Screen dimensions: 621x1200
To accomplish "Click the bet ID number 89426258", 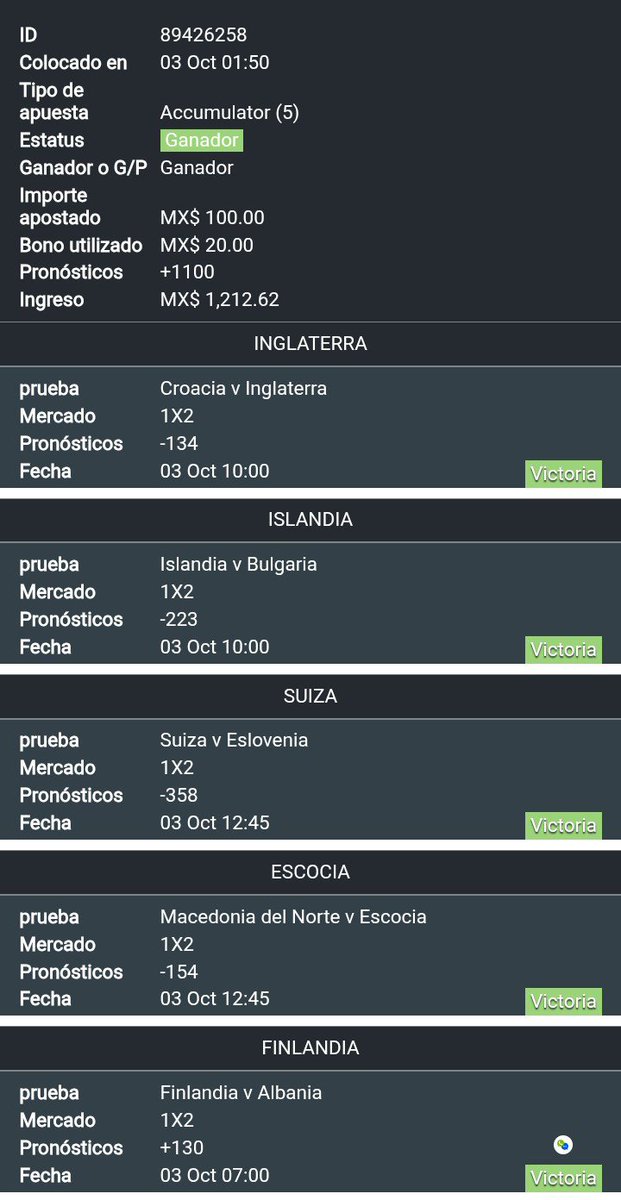I will tap(203, 36).
